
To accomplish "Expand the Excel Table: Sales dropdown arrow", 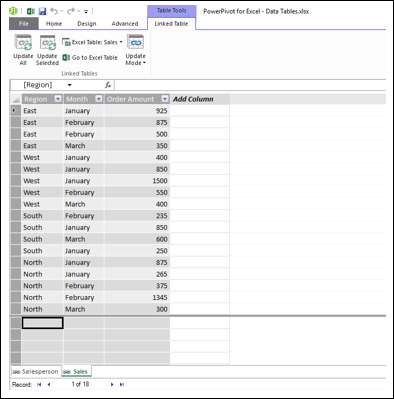I will pyautogui.click(x=121, y=42).
